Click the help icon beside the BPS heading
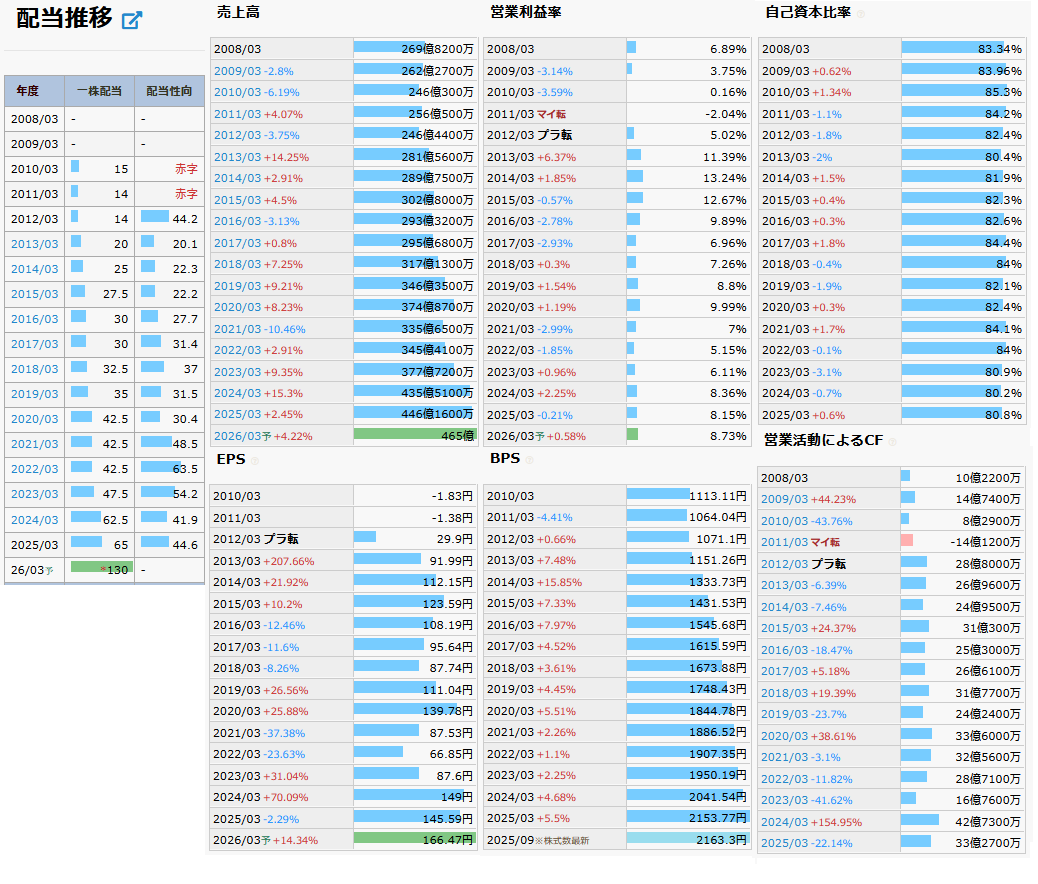Screen dimensions: 1038x884 tap(529, 461)
